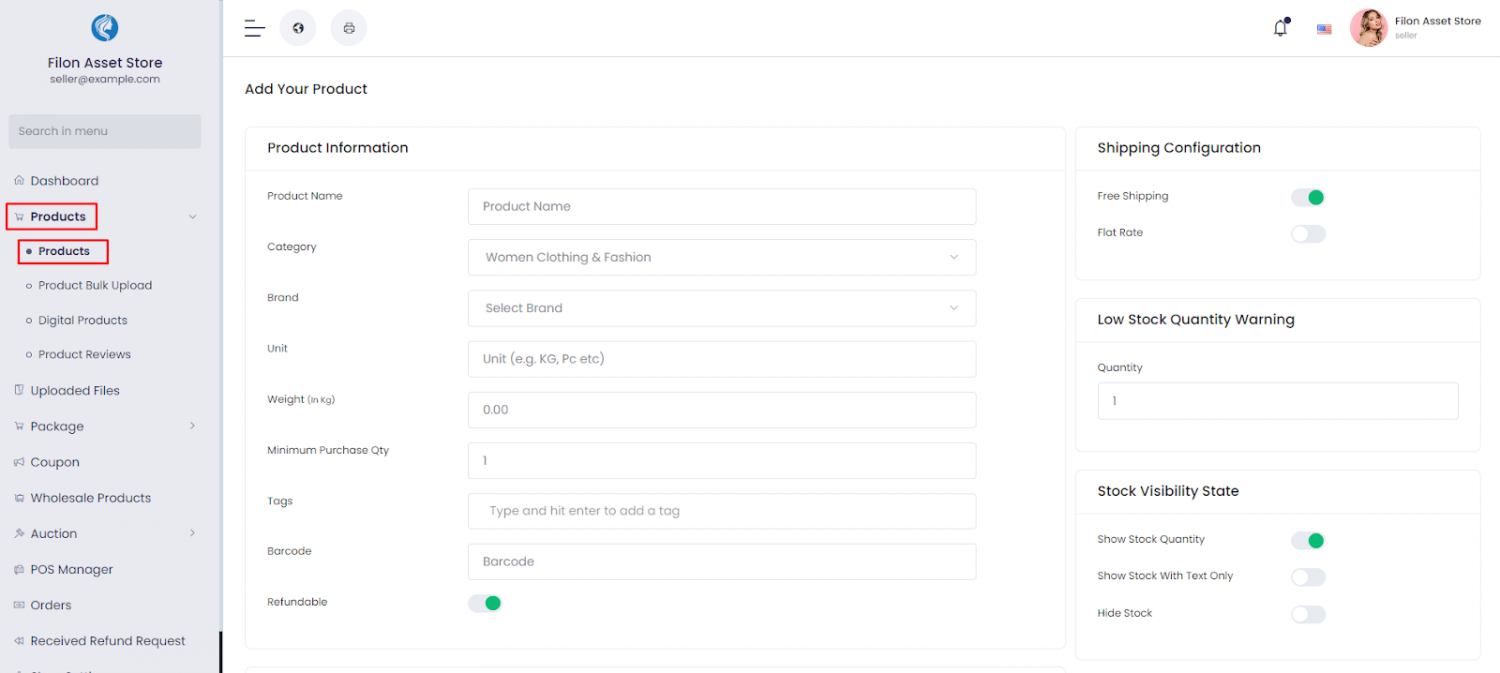Open the Select Brand dropdown
This screenshot has height=673, width=1500.
pos(722,308)
